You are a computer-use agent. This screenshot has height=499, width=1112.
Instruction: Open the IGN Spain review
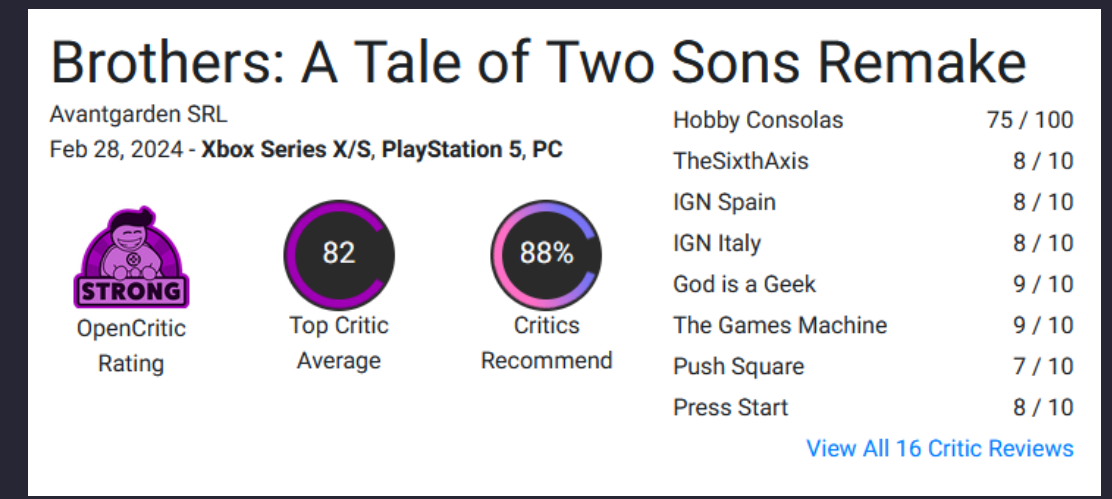724,202
